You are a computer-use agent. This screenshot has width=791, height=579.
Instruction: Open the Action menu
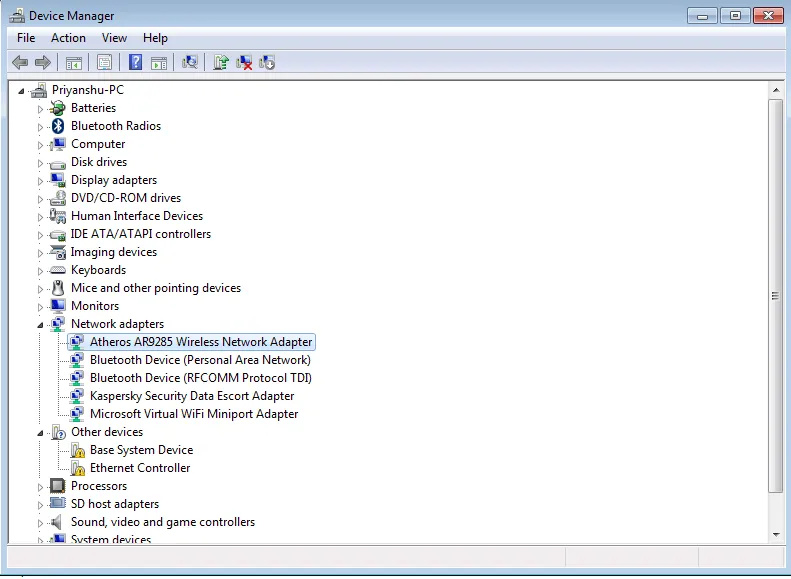pyautogui.click(x=68, y=38)
